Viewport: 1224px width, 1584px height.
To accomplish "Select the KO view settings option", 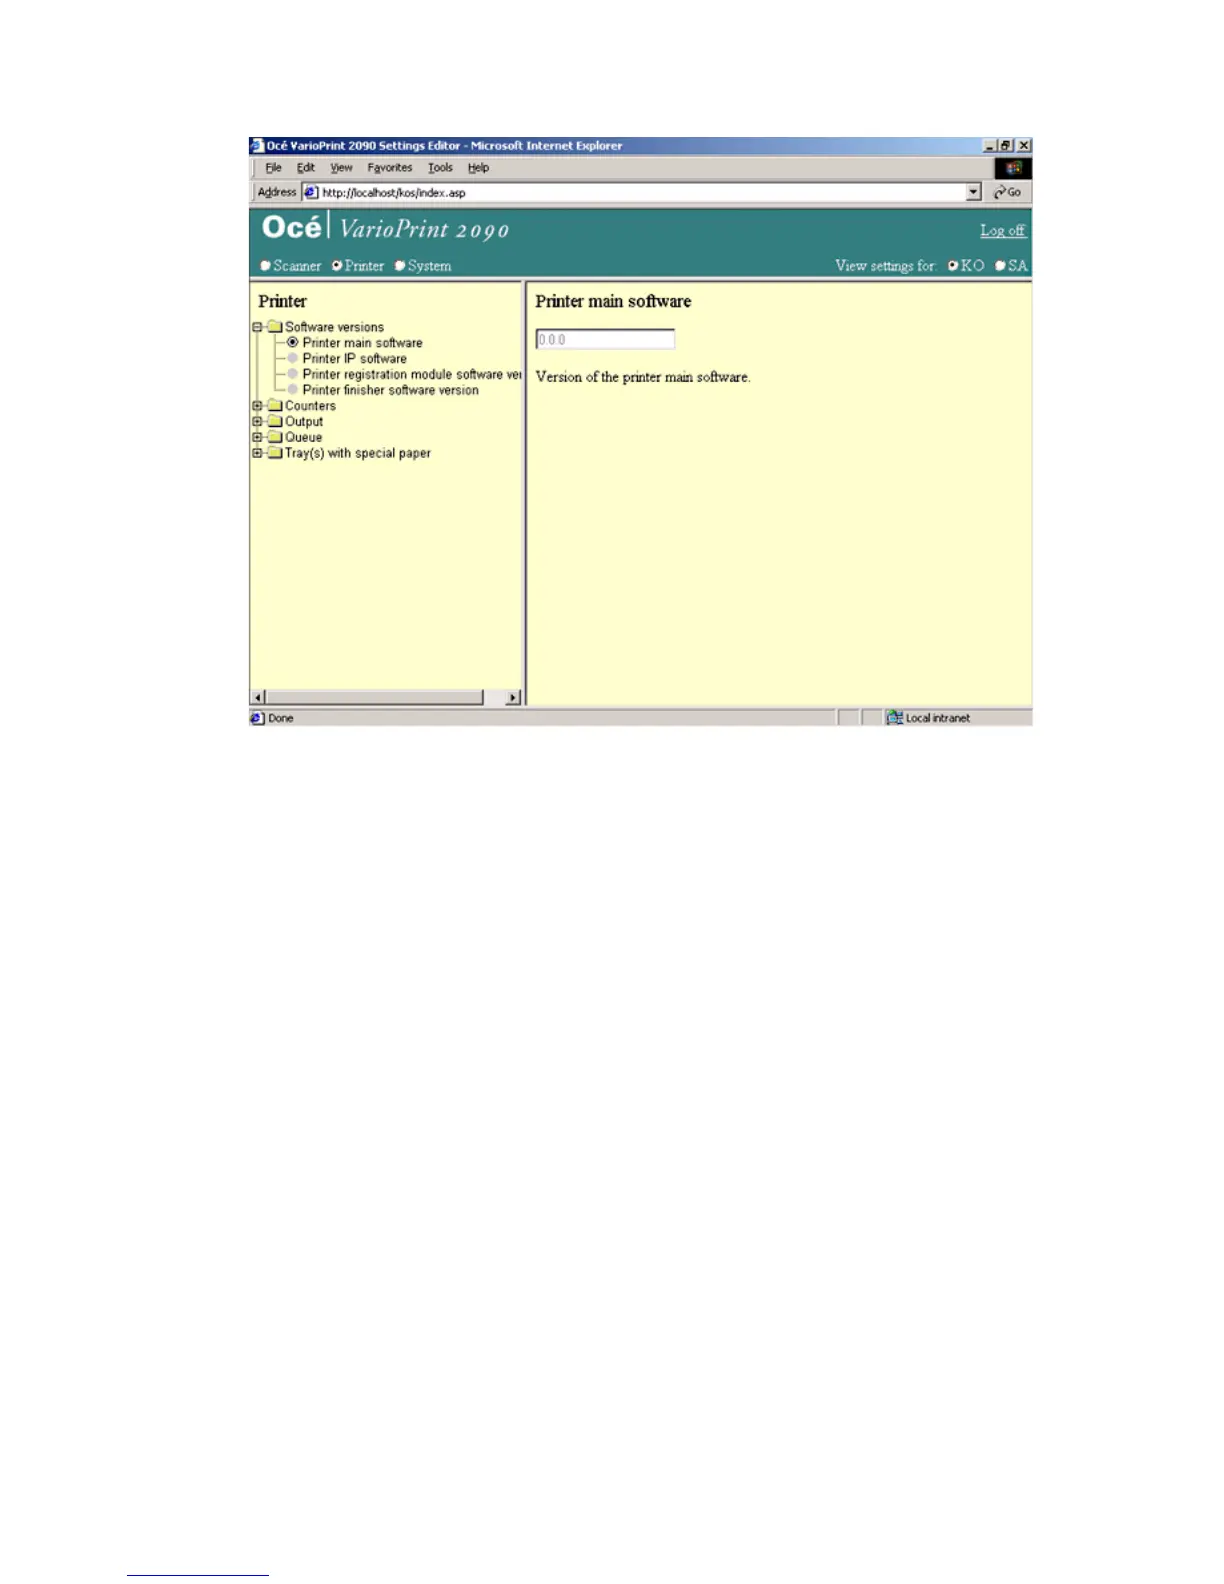I will tap(953, 266).
